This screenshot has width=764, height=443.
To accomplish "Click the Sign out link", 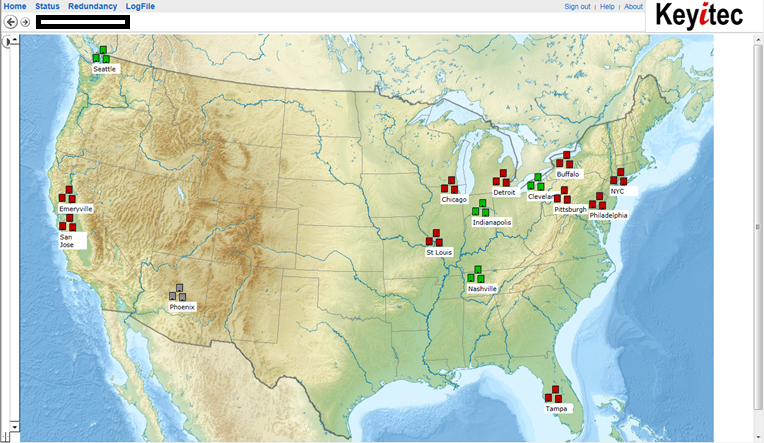I will 577,6.
